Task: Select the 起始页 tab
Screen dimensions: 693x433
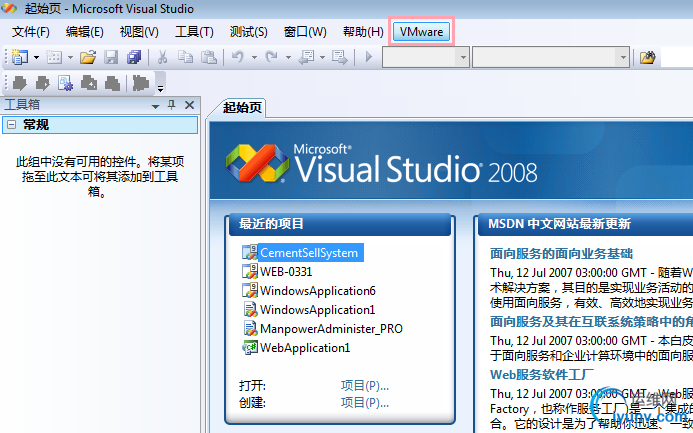Action: [242, 107]
